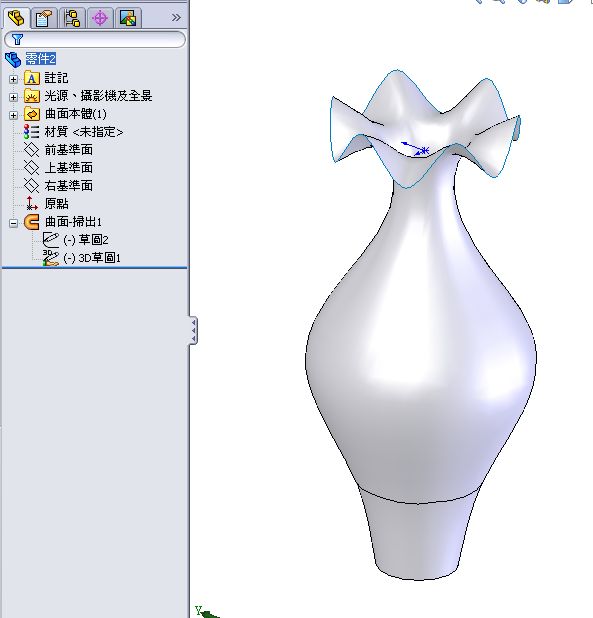Click the lights and cameras folder icon
Viewport: 593px width, 618px height.
click(32, 96)
